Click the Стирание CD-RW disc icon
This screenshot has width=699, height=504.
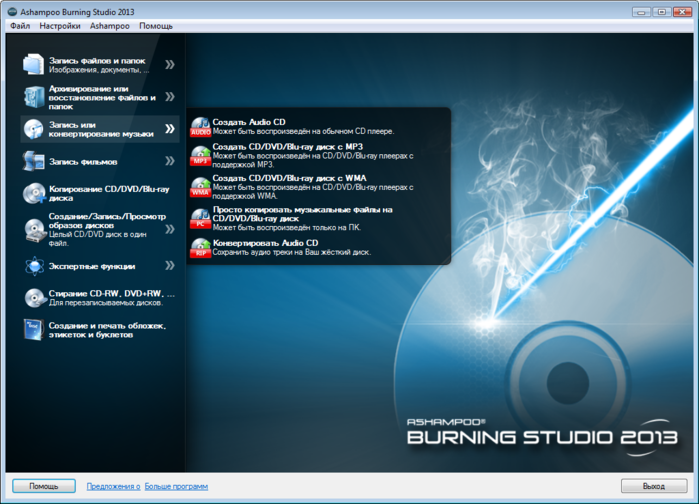pyautogui.click(x=35, y=298)
